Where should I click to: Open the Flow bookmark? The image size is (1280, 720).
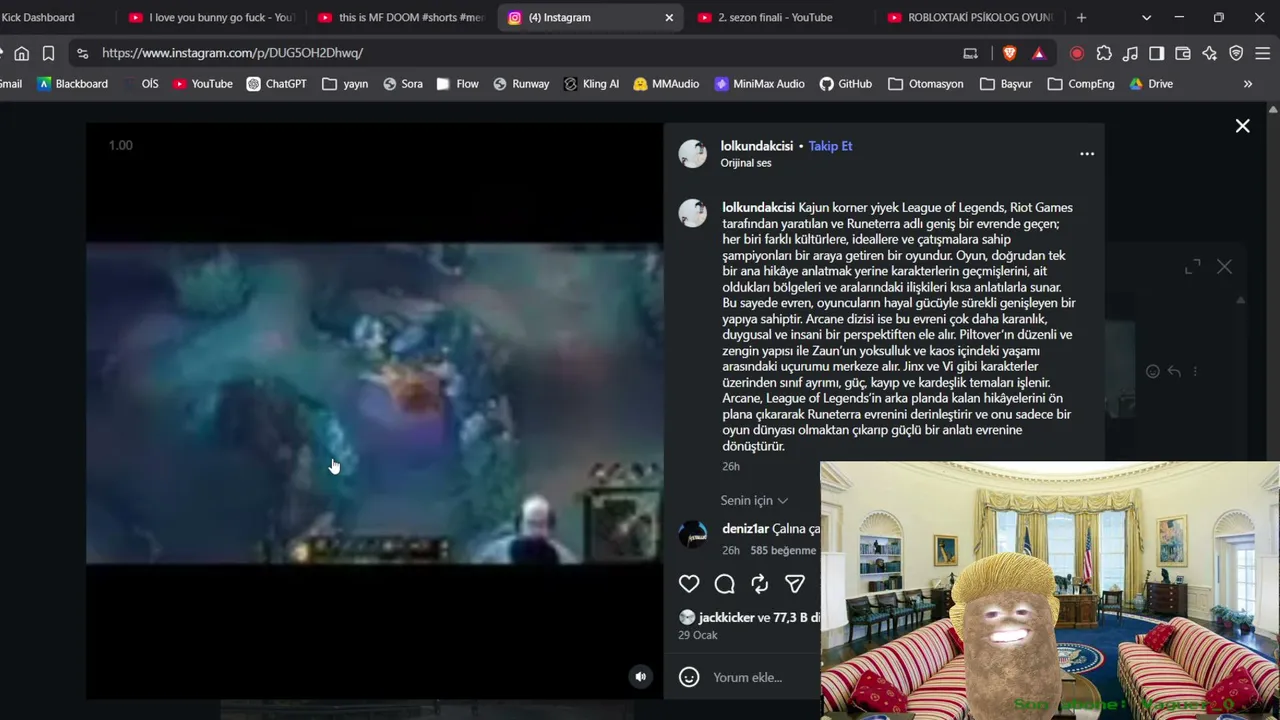[458, 84]
